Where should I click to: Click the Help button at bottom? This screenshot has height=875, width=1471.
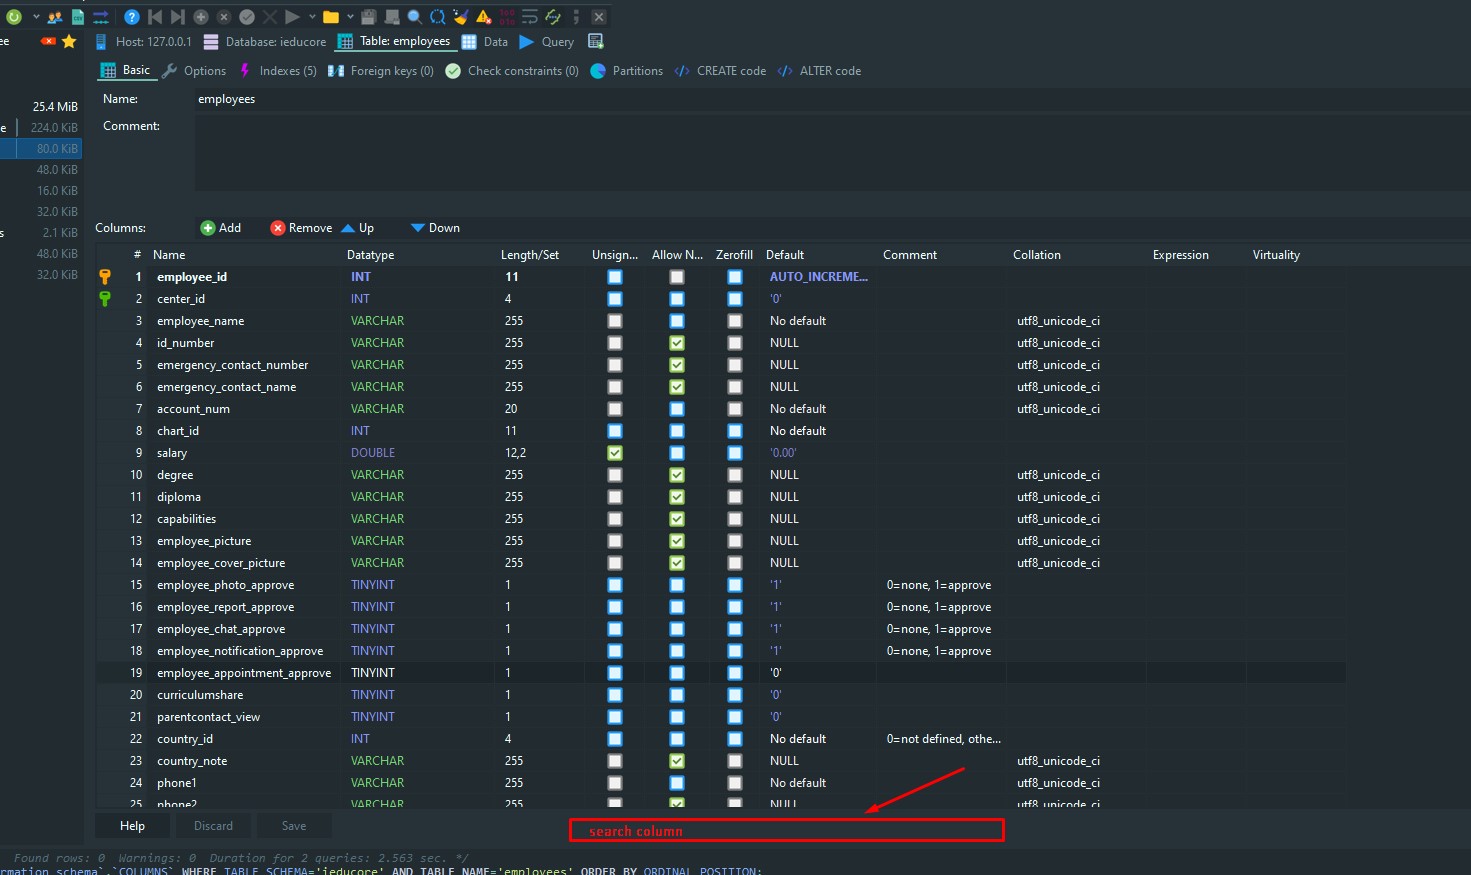pos(133,826)
